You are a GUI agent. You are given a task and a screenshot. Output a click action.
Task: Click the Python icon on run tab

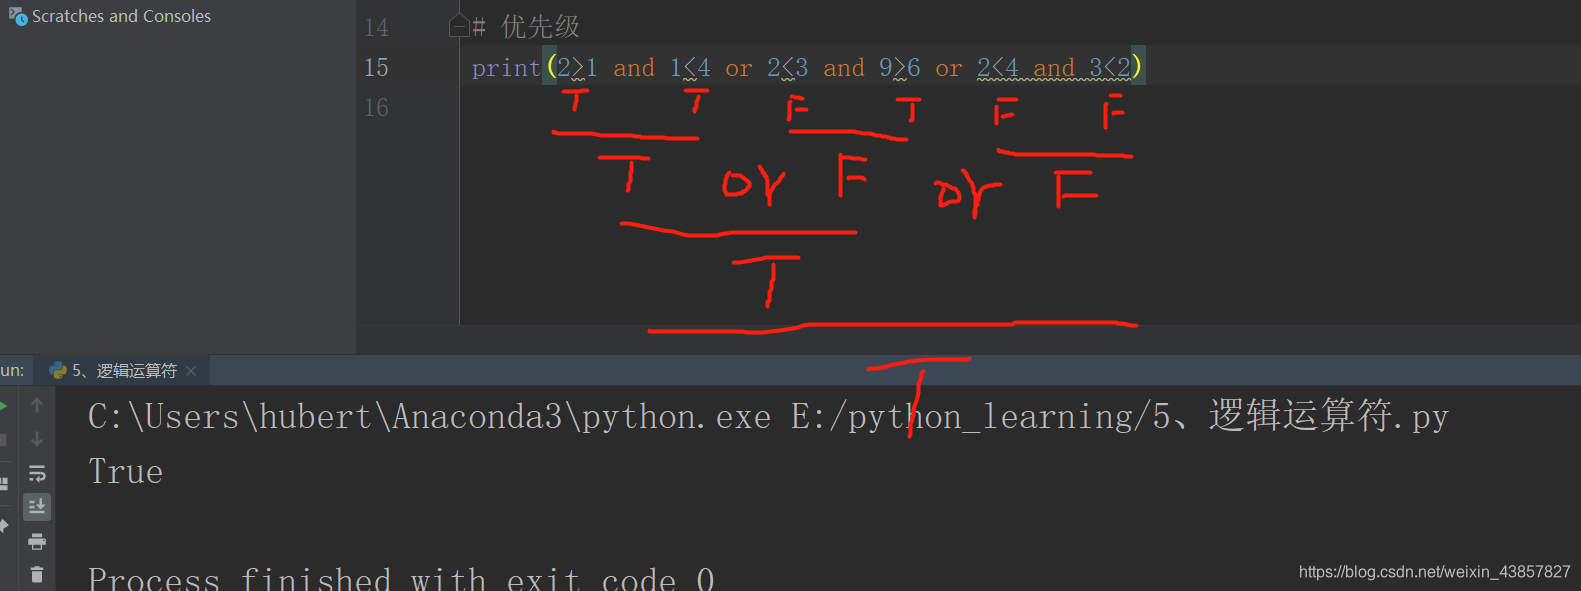58,370
